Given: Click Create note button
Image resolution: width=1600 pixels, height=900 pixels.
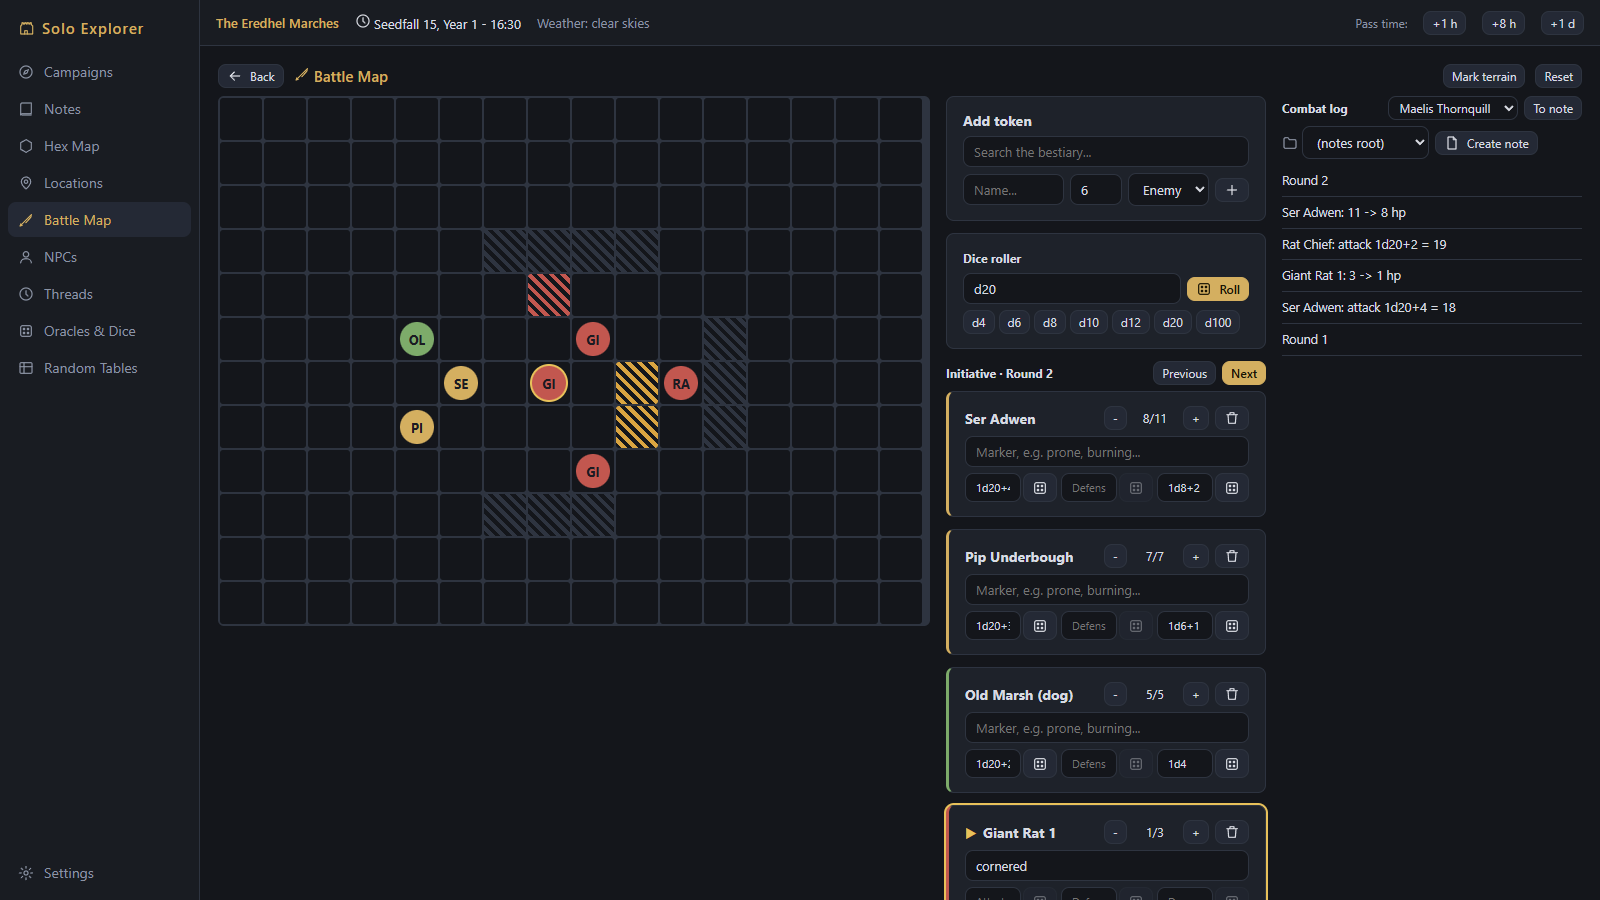Looking at the screenshot, I should tap(1487, 144).
